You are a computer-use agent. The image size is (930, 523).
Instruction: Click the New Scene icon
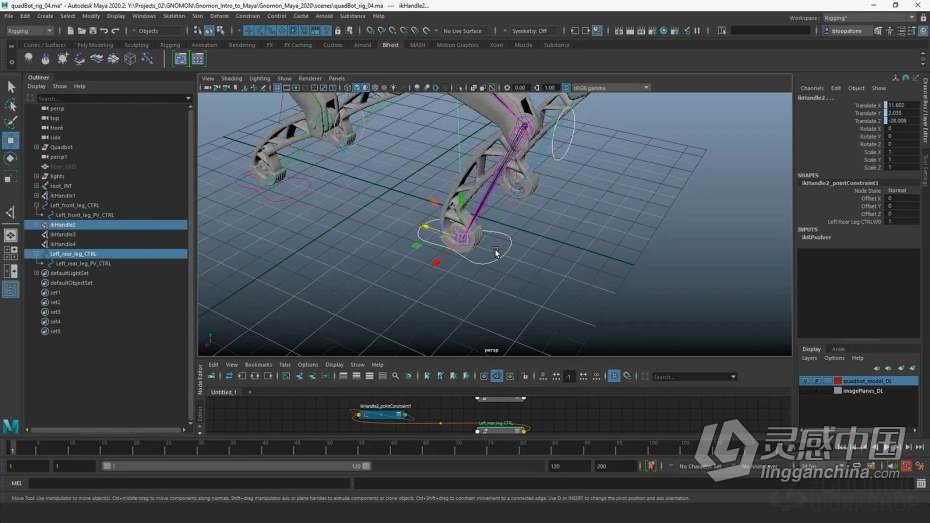(x=70, y=31)
